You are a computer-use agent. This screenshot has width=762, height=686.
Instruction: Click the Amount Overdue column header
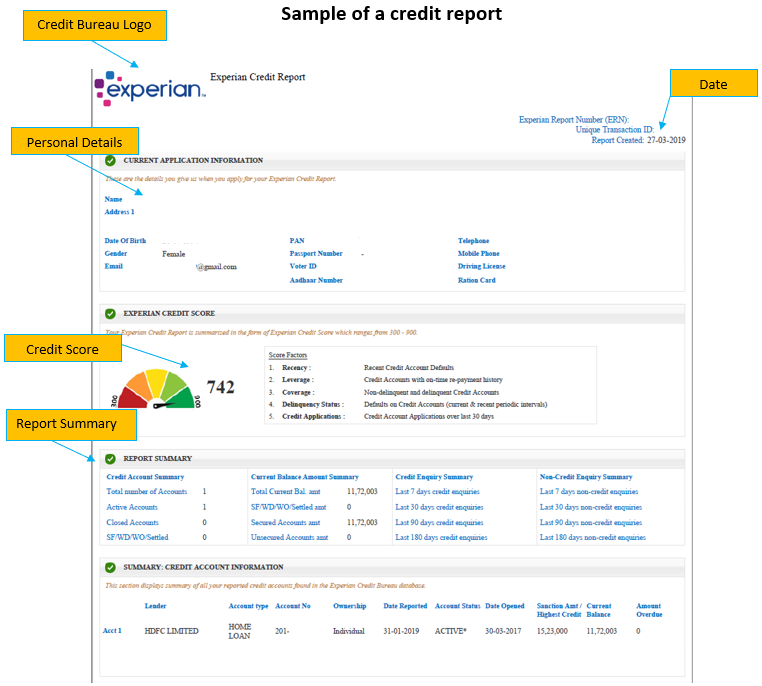tap(649, 610)
